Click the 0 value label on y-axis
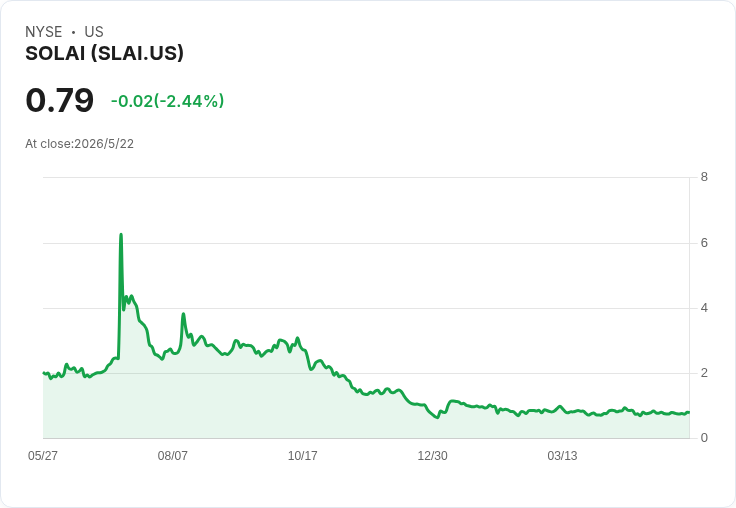The width and height of the screenshot is (736, 508). click(x=704, y=438)
